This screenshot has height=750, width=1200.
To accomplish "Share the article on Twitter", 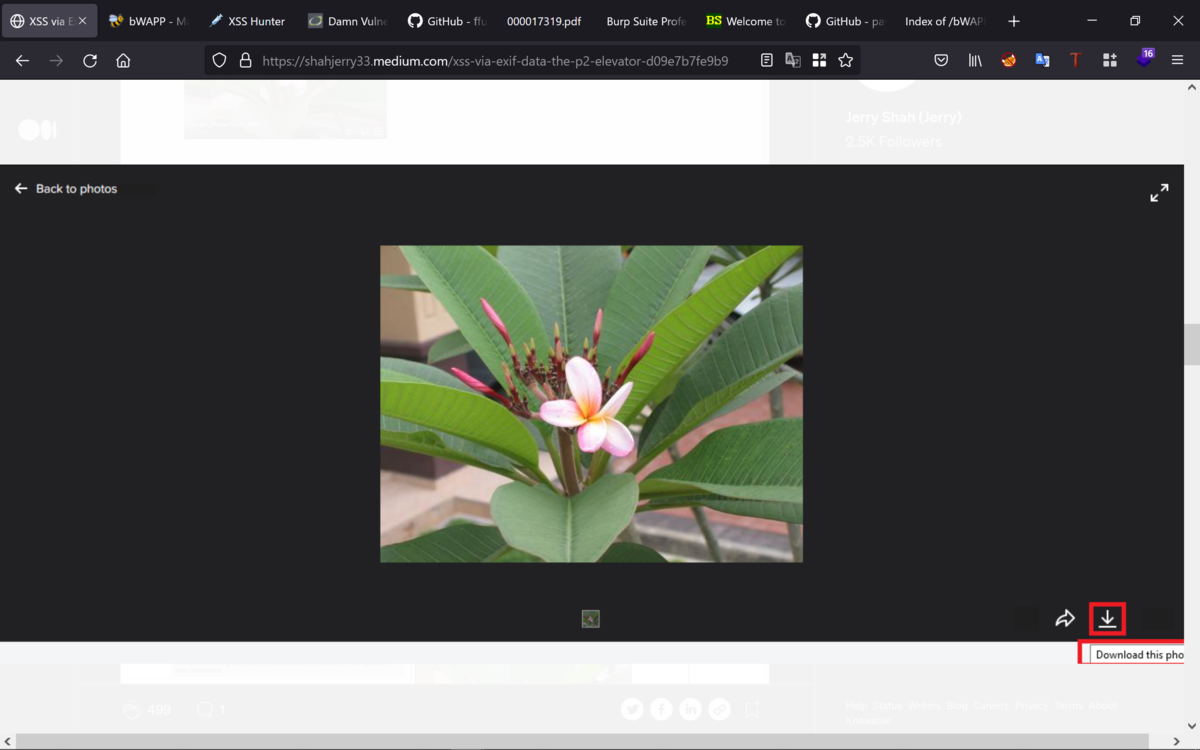I will (632, 709).
